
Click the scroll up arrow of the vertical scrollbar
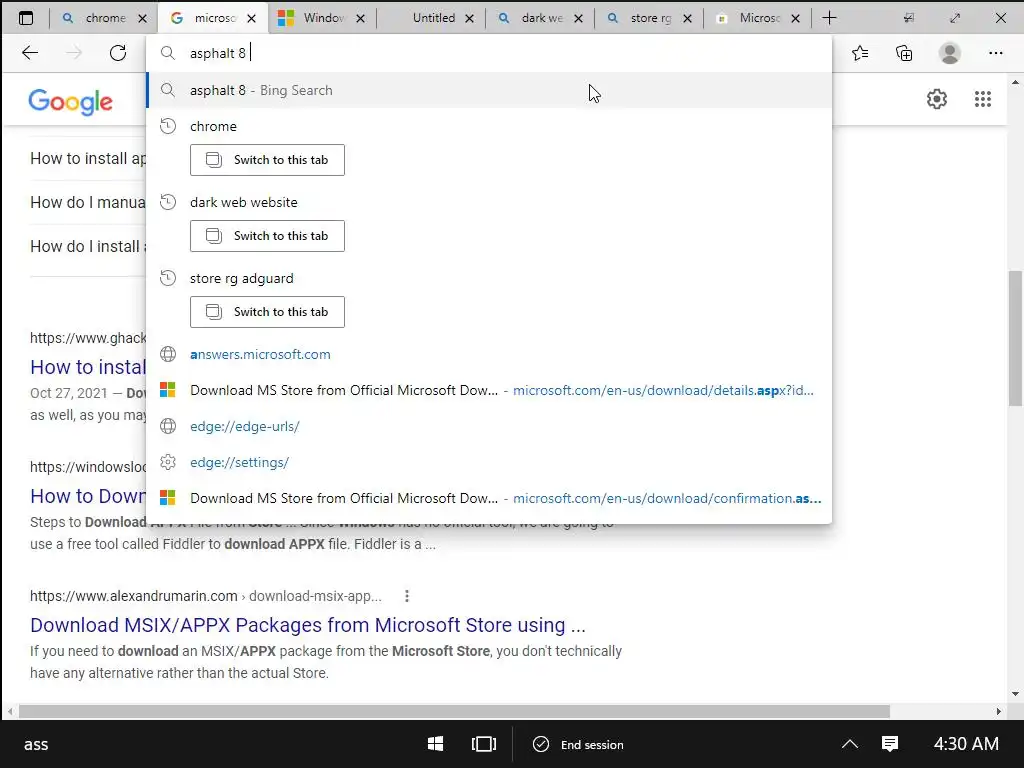(x=1015, y=82)
